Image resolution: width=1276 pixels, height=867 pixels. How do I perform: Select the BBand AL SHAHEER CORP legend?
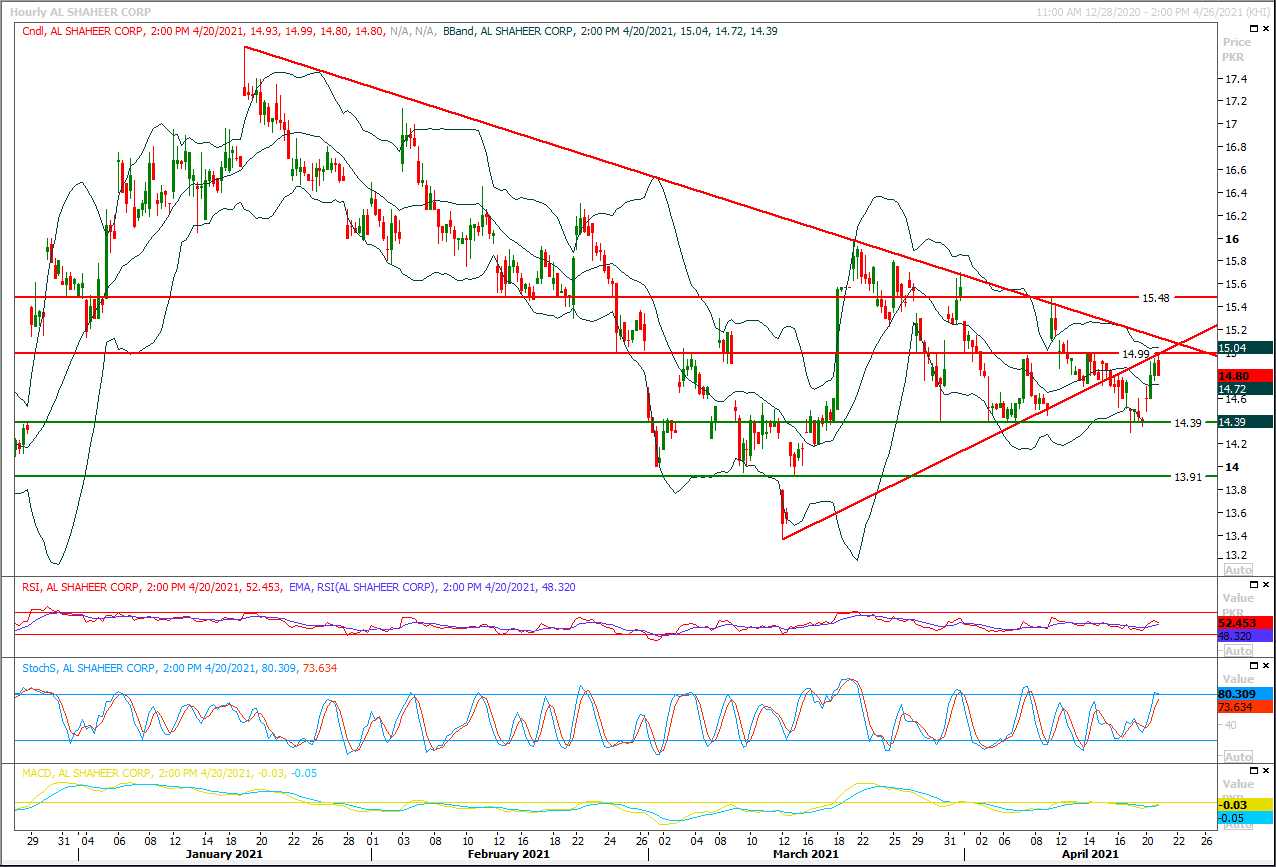tap(610, 31)
